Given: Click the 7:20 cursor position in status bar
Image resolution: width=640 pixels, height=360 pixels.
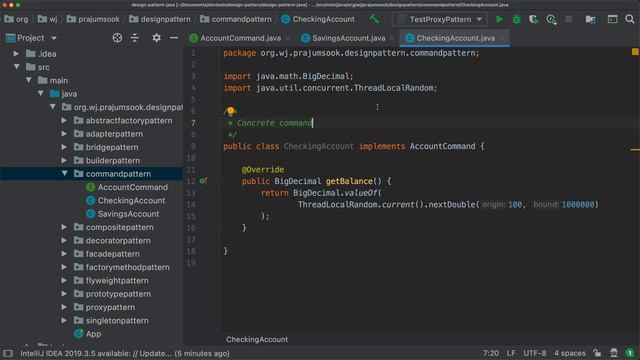Looking at the screenshot, I should (x=491, y=353).
